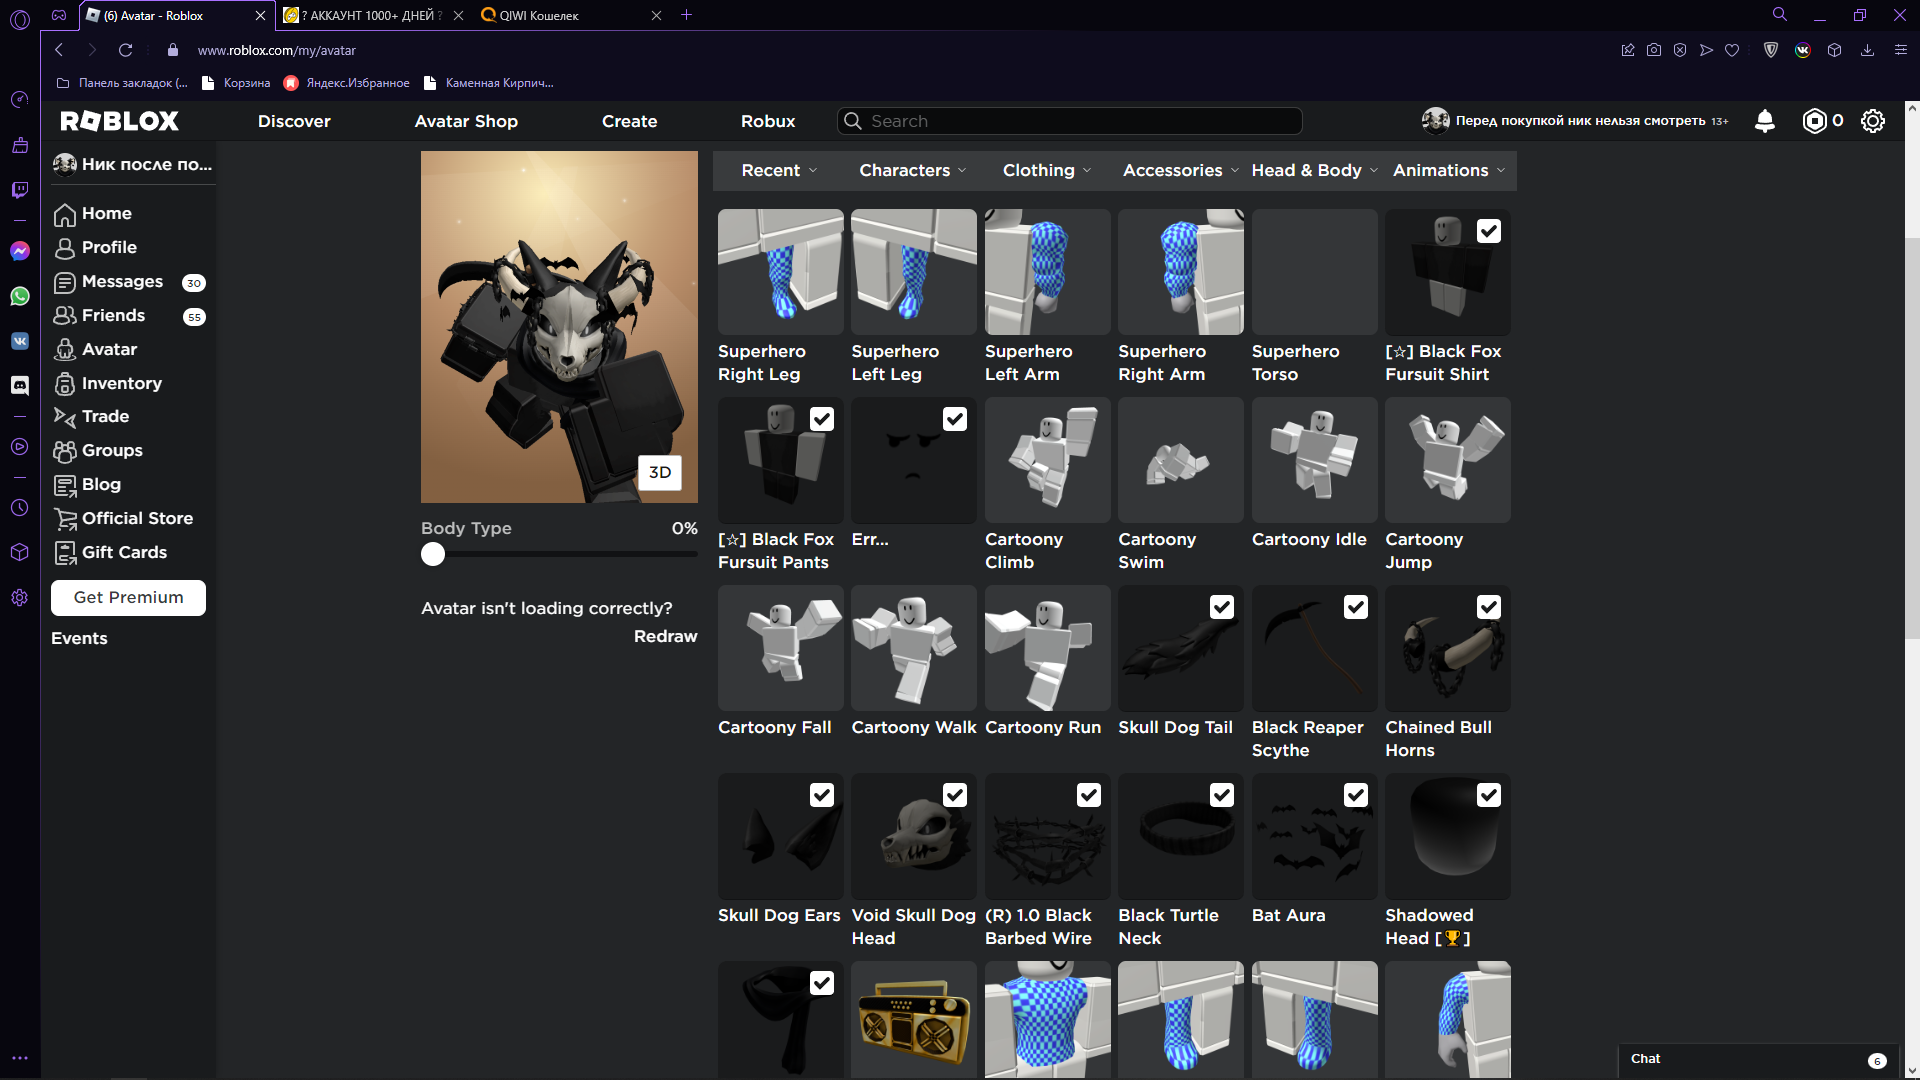Open the Robux balance icon
Viewport: 1920px width, 1080px height.
(x=1814, y=121)
